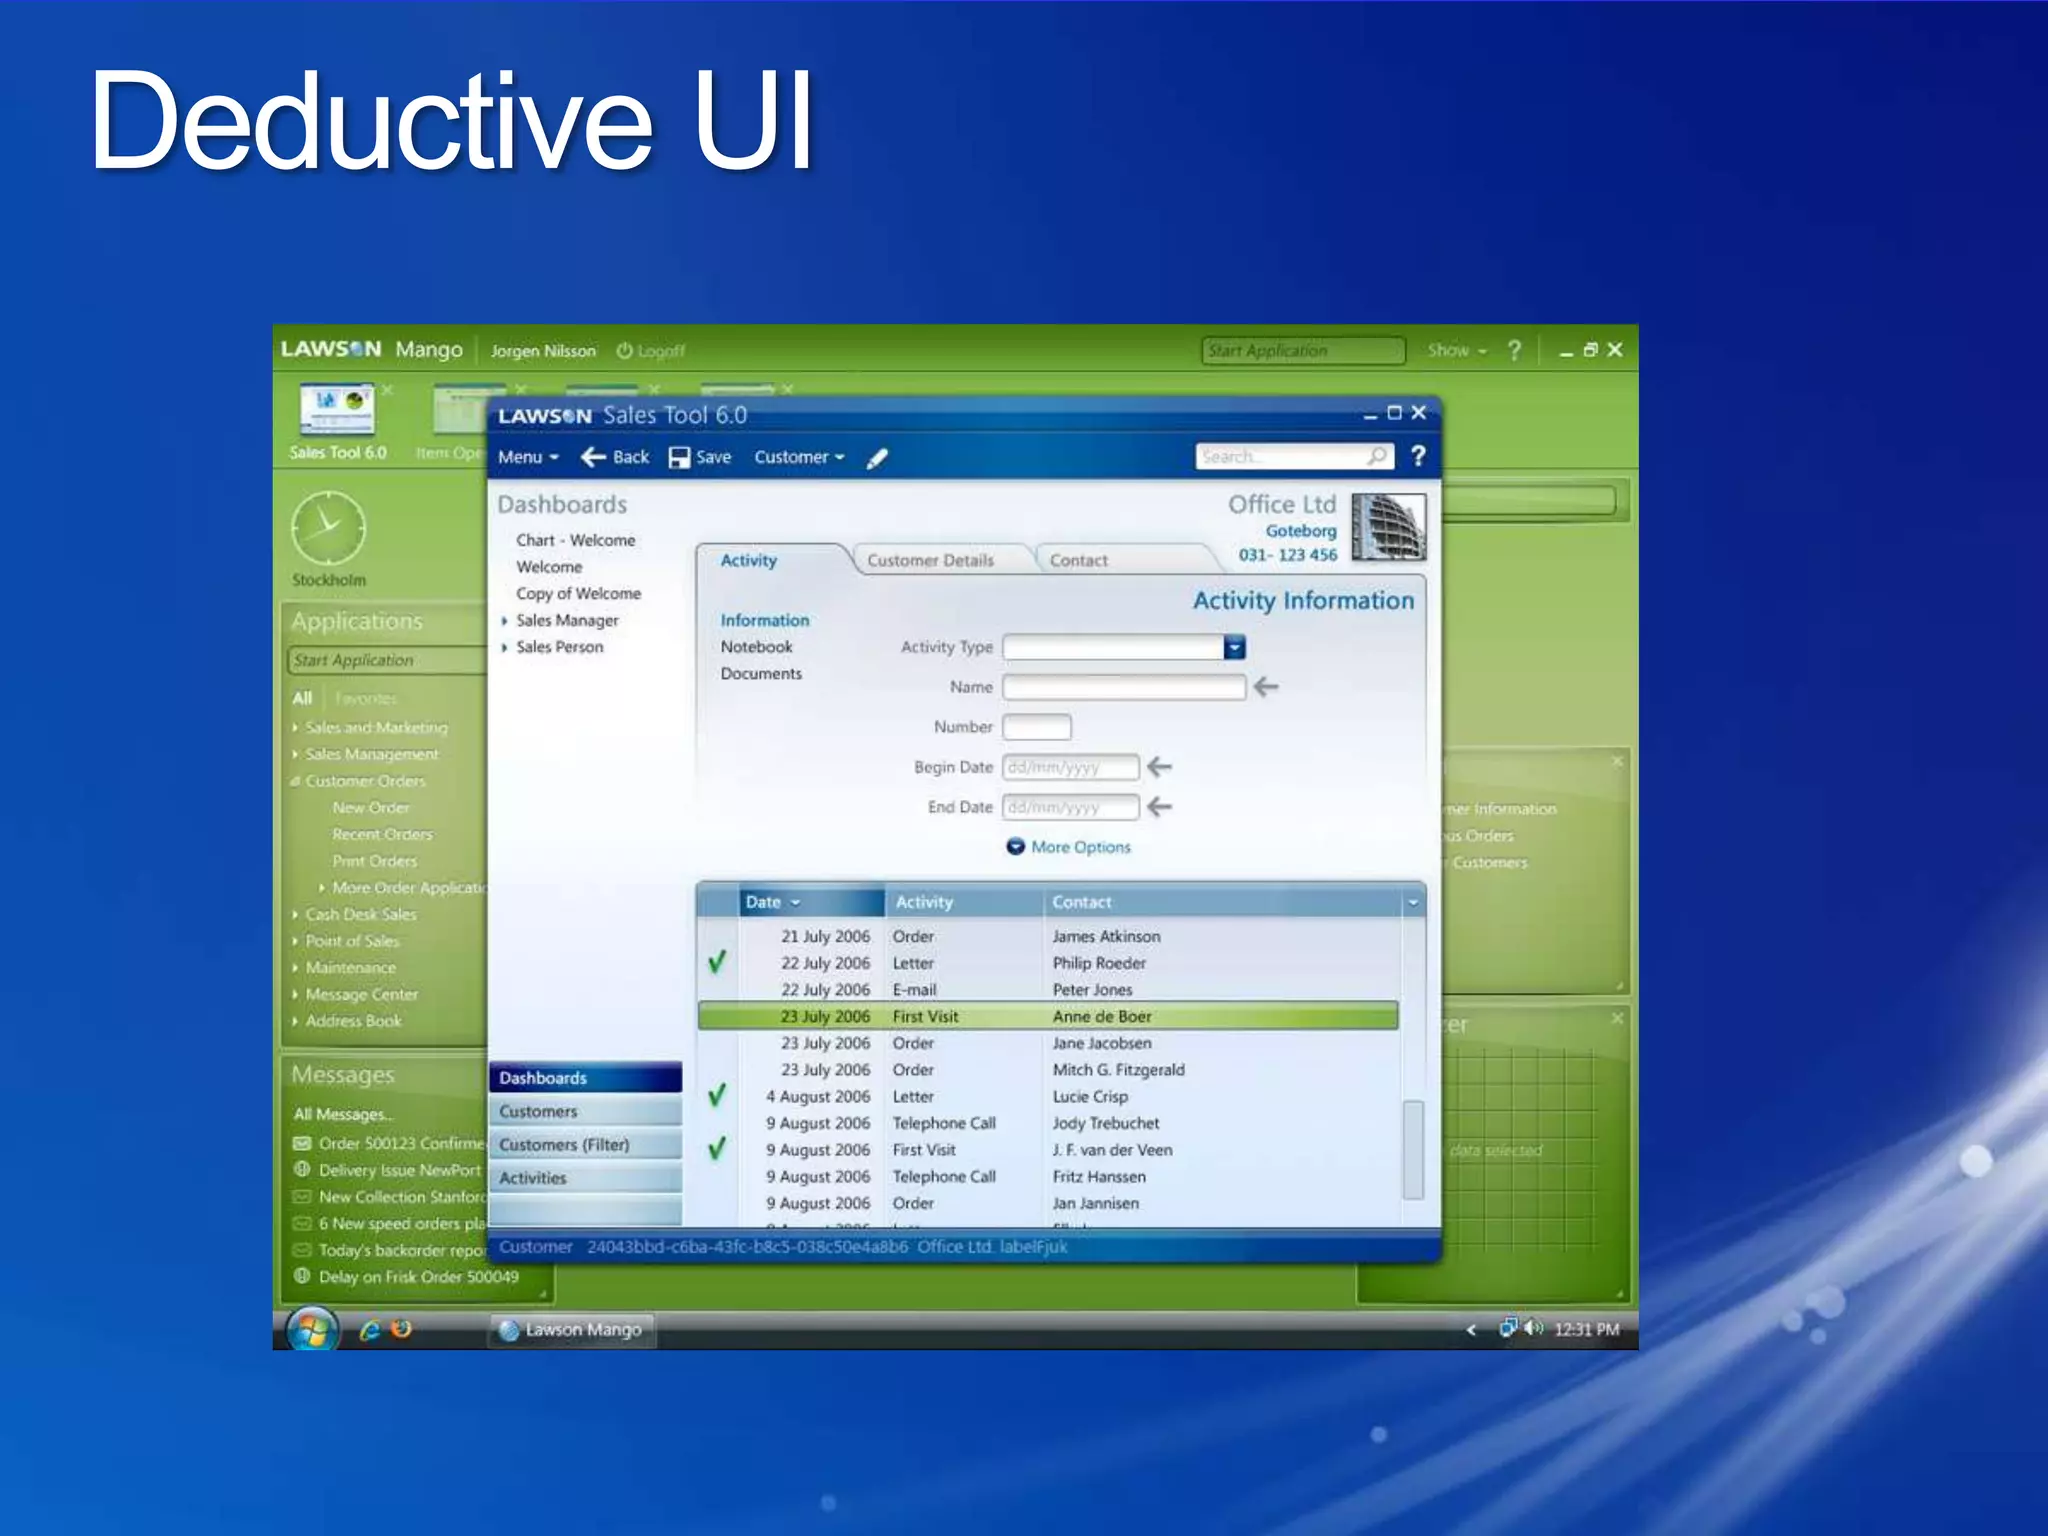Click the search magnifier icon
The image size is (2048, 1536).
[1377, 456]
